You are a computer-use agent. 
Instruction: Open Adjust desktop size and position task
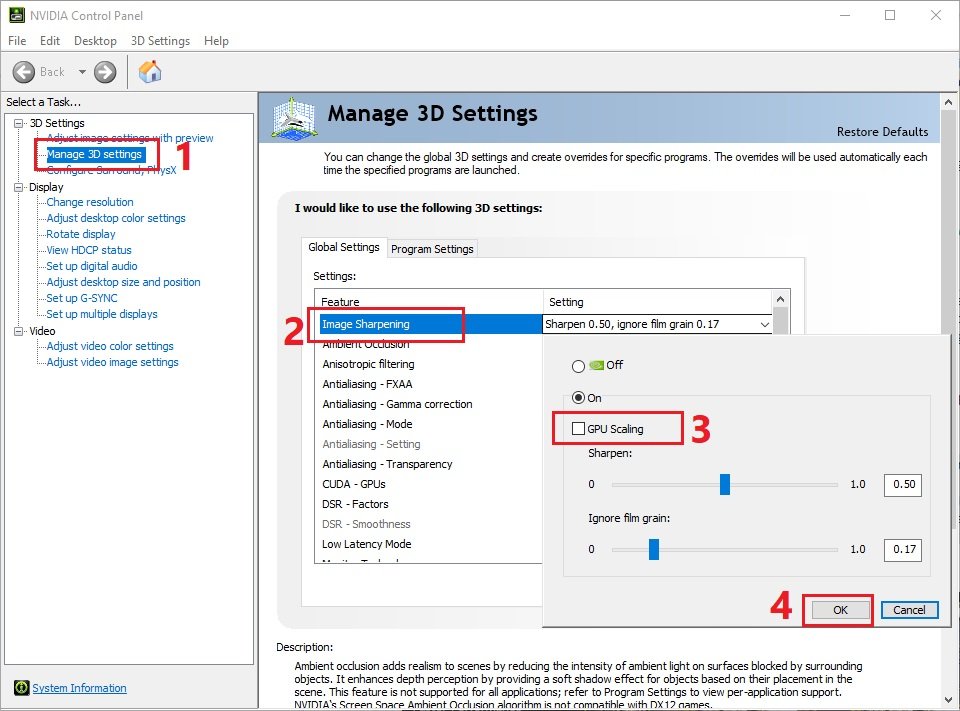click(123, 282)
